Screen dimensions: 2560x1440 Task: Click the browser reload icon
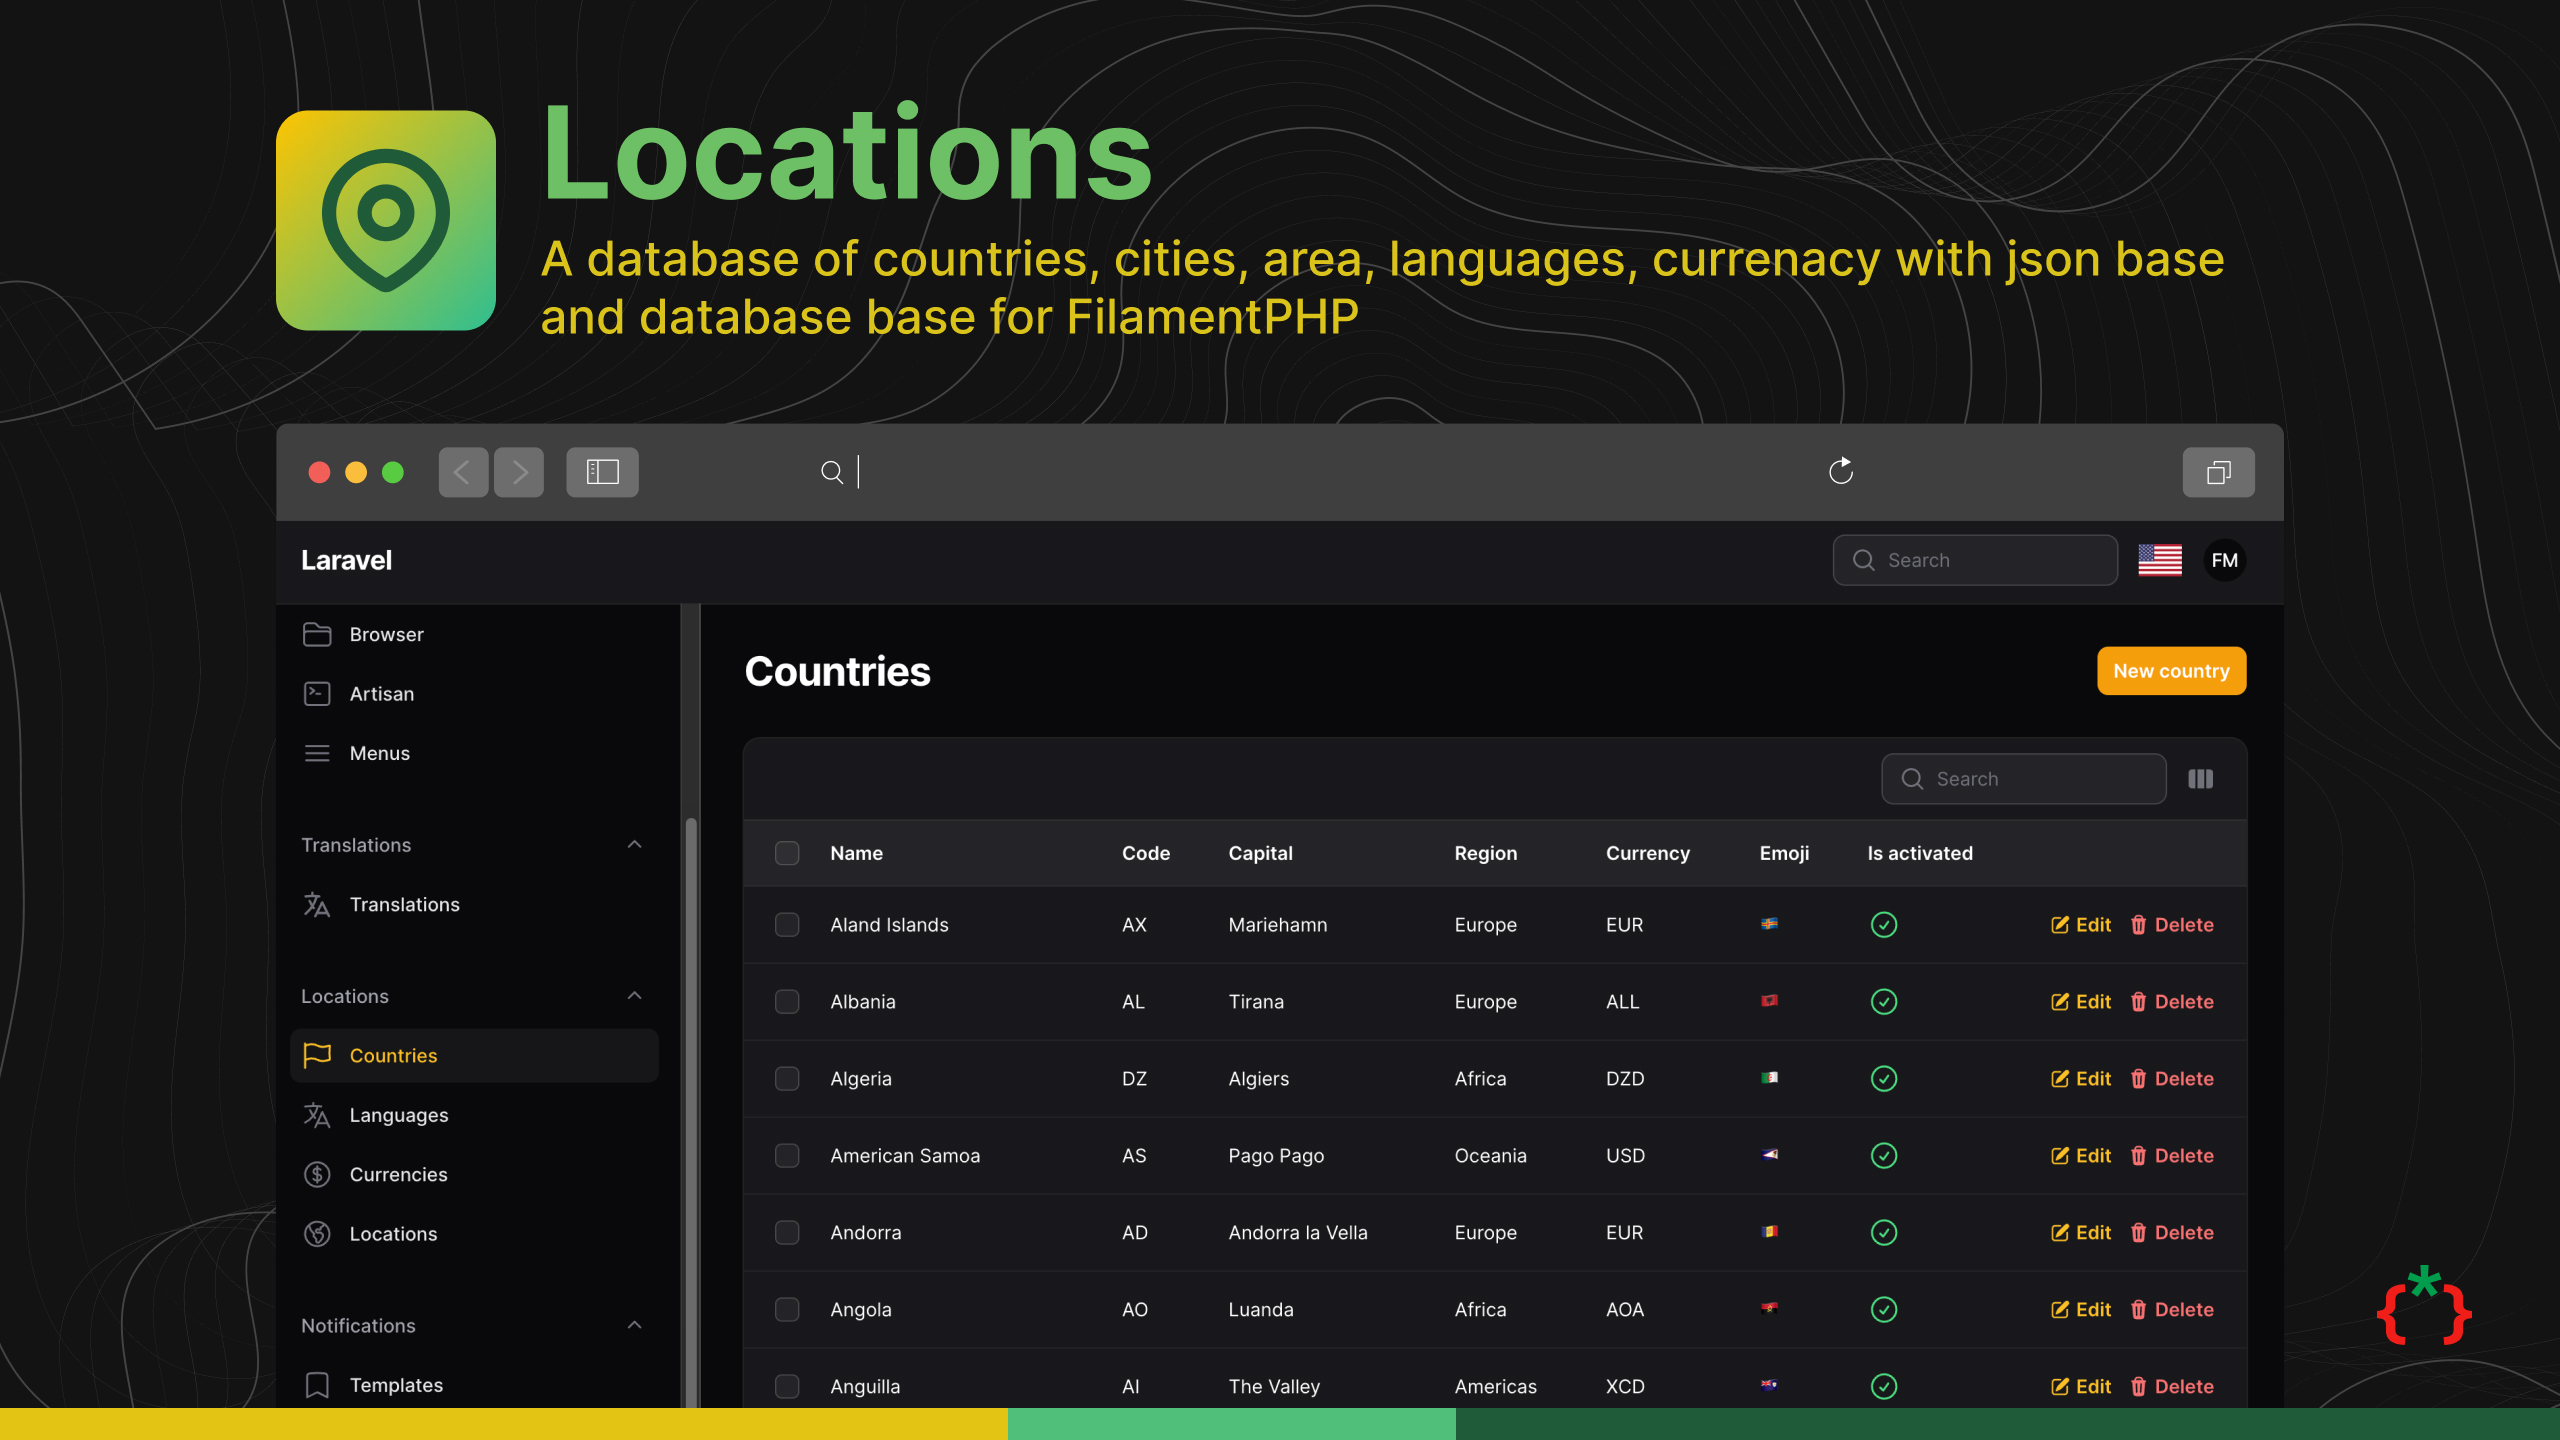coord(1841,471)
